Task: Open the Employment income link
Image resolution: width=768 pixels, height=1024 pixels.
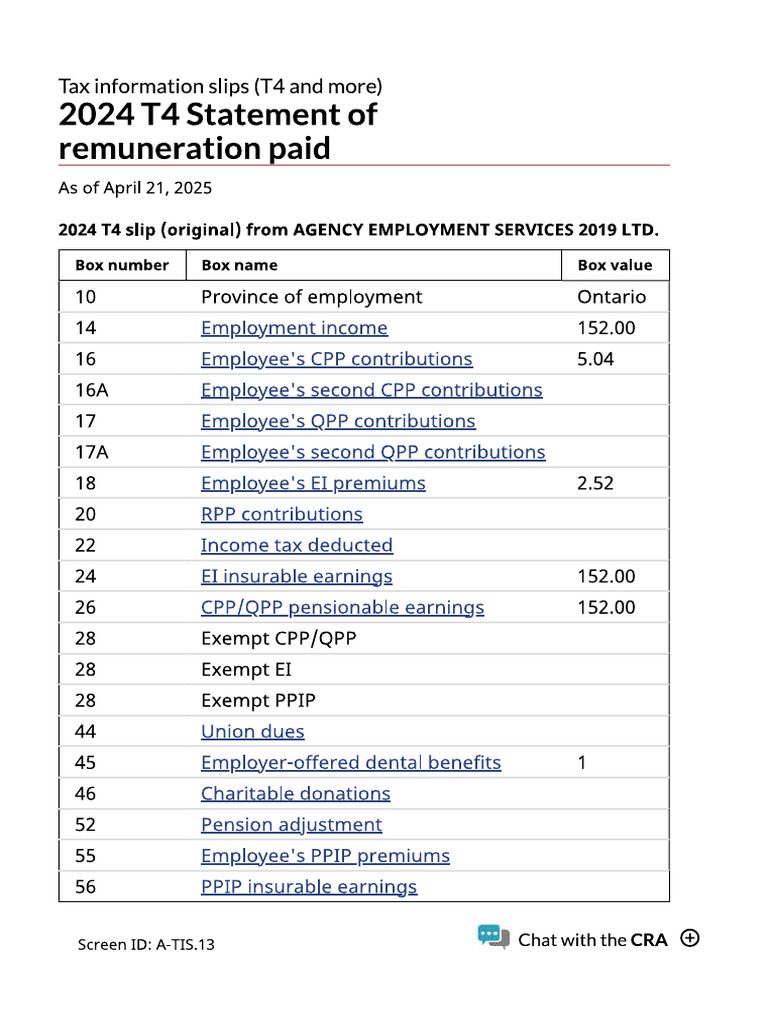Action: pyautogui.click(x=294, y=328)
